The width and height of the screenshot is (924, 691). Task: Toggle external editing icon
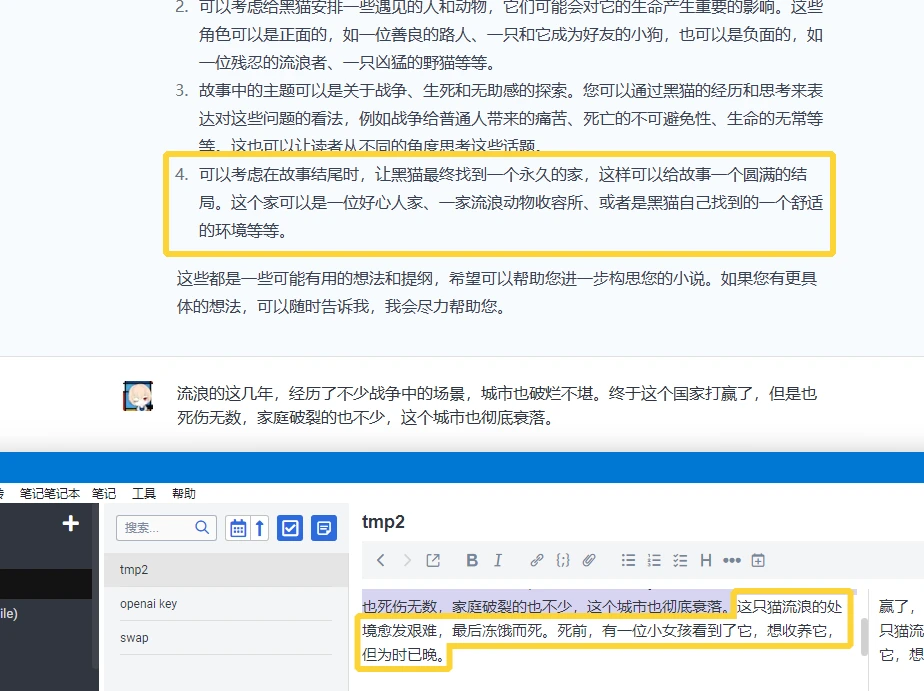433,560
